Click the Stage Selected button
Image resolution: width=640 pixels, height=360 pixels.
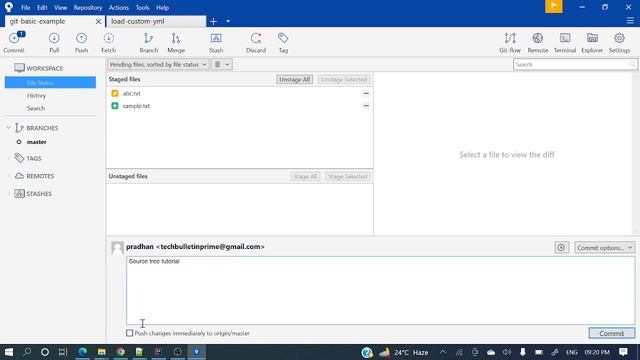click(348, 176)
